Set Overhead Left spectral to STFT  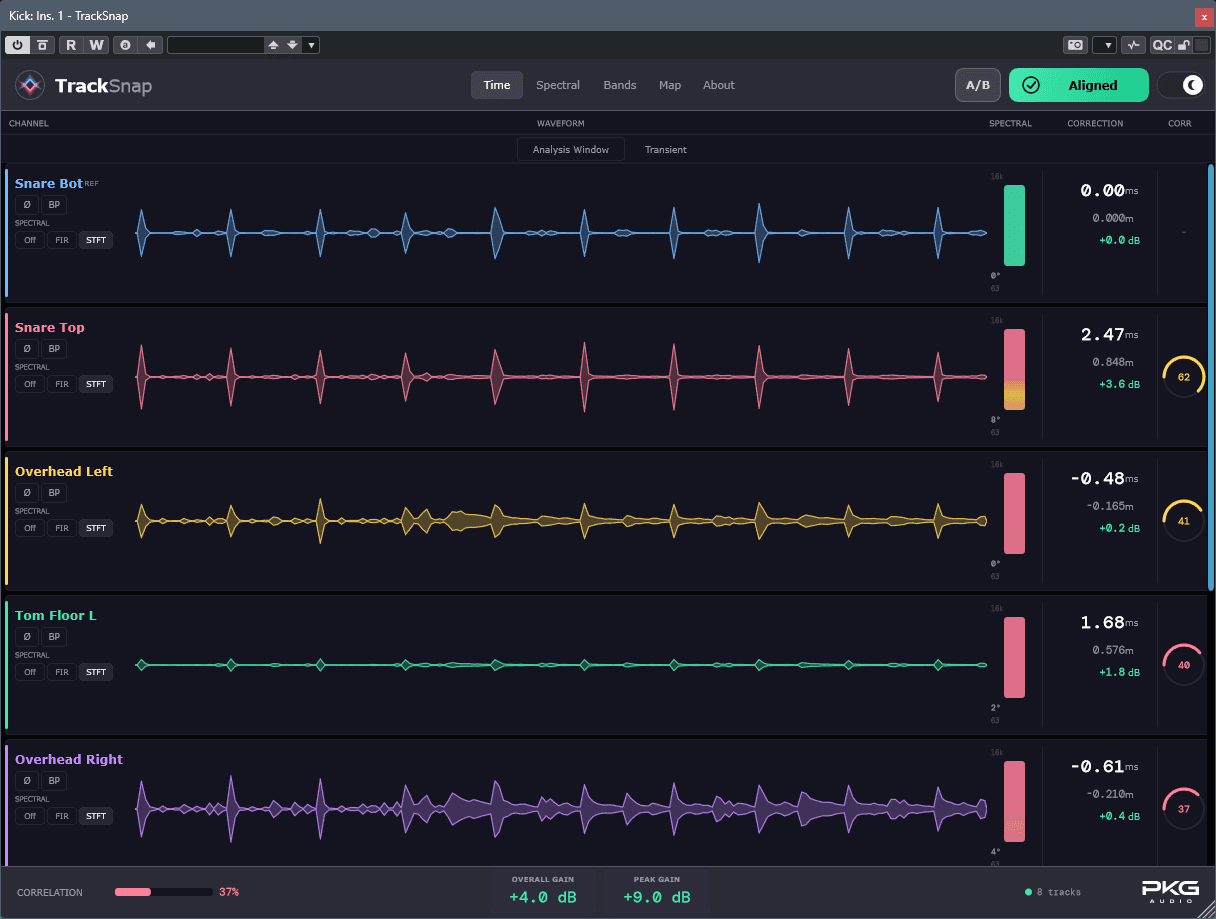click(96, 528)
